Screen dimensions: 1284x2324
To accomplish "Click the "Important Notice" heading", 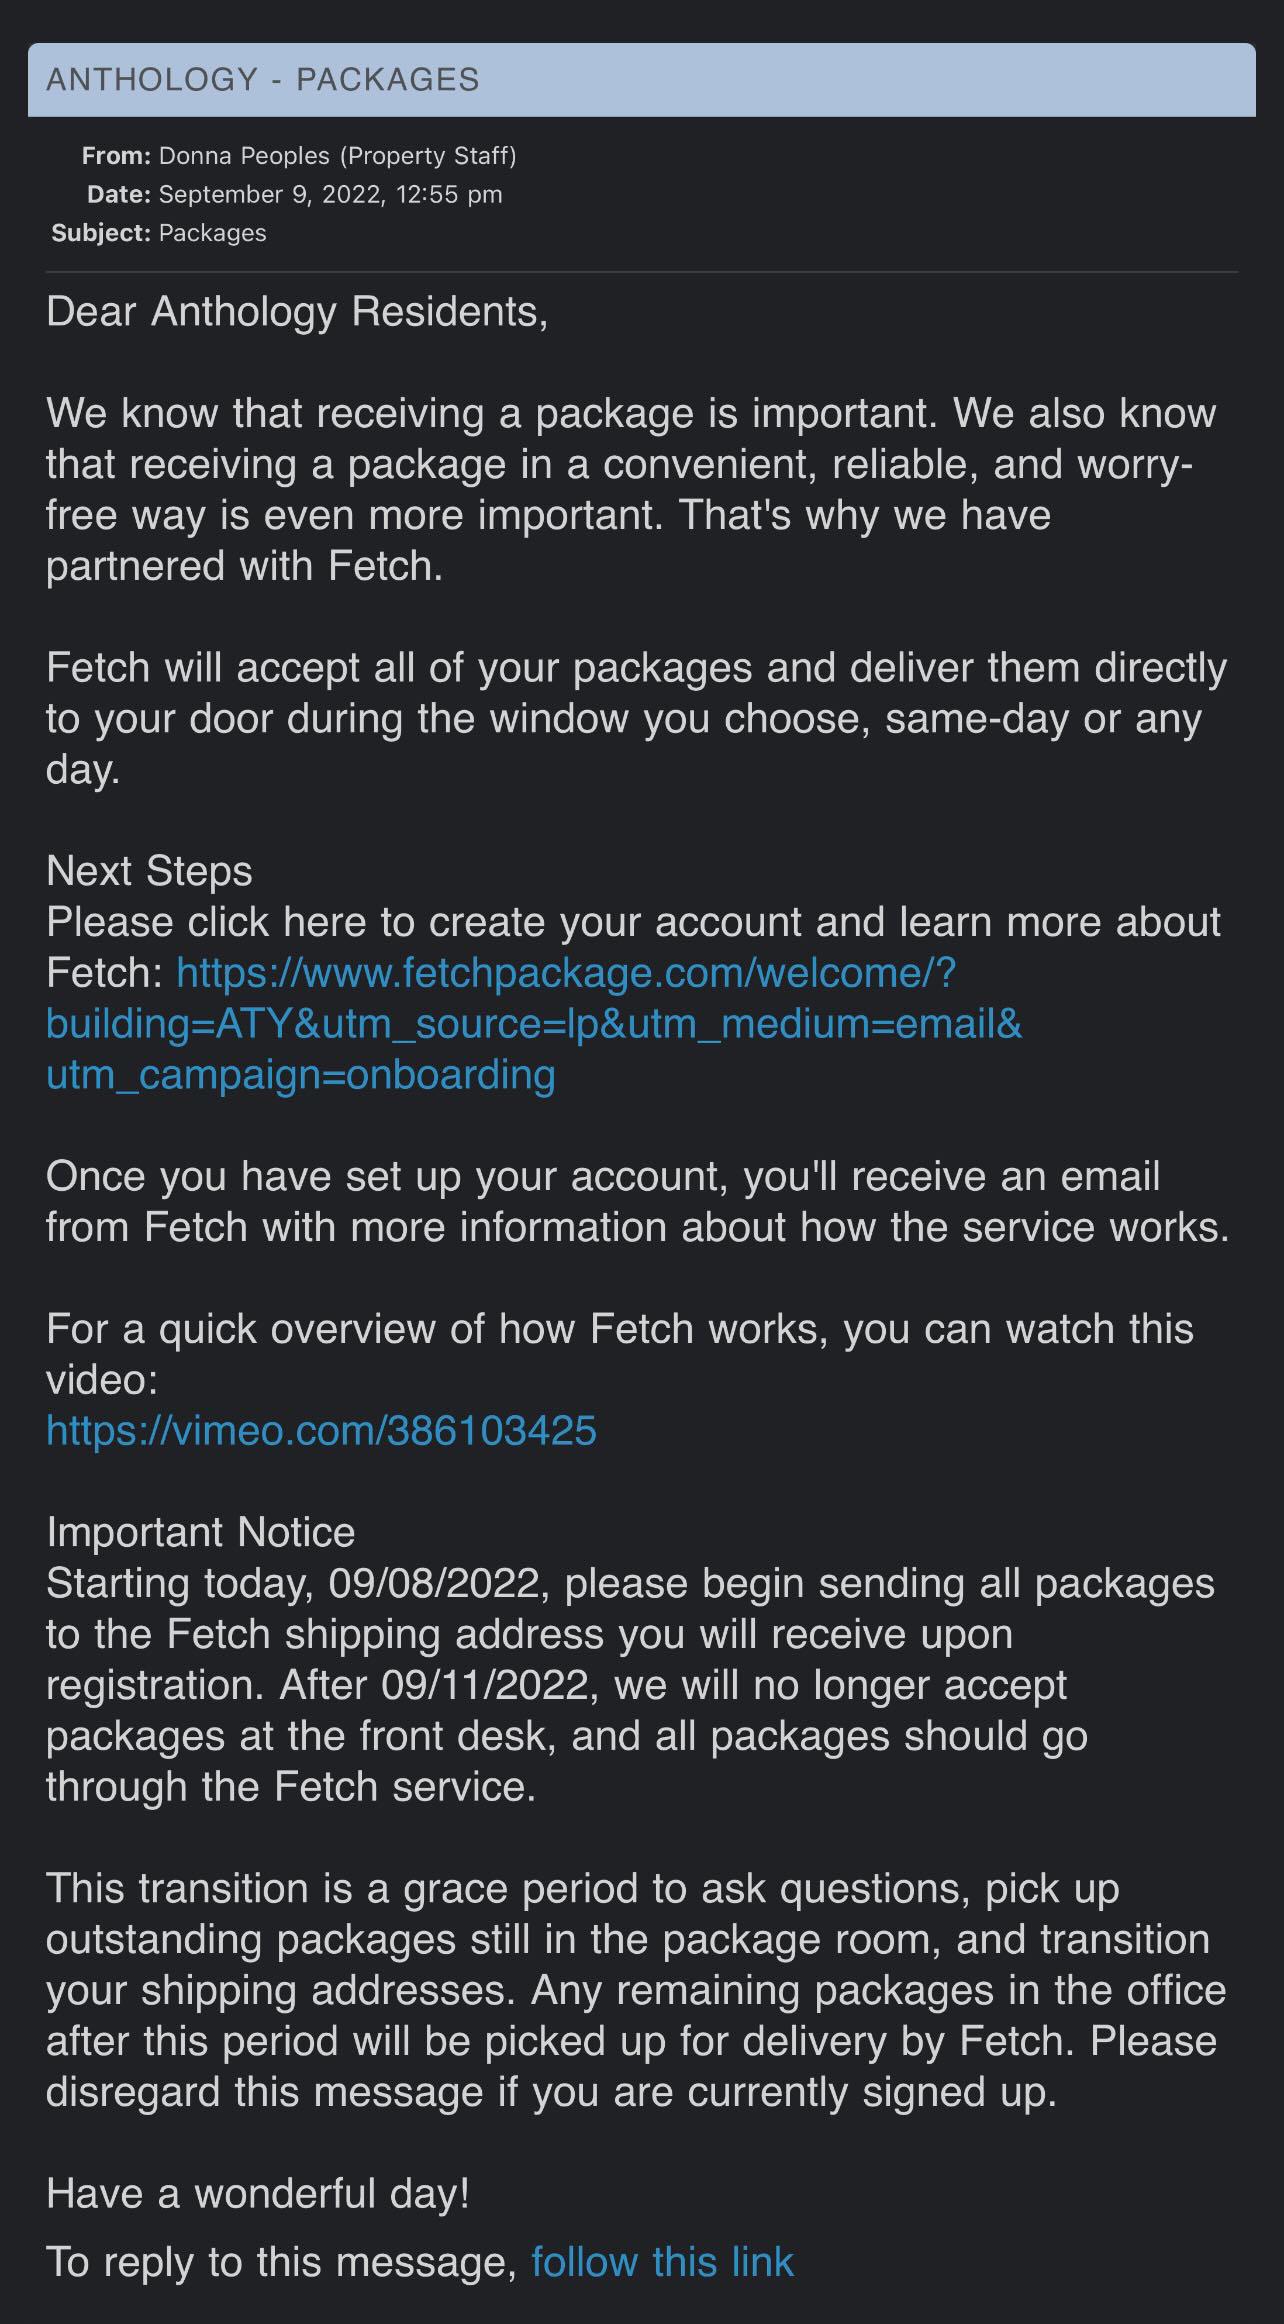I will [x=201, y=1532].
